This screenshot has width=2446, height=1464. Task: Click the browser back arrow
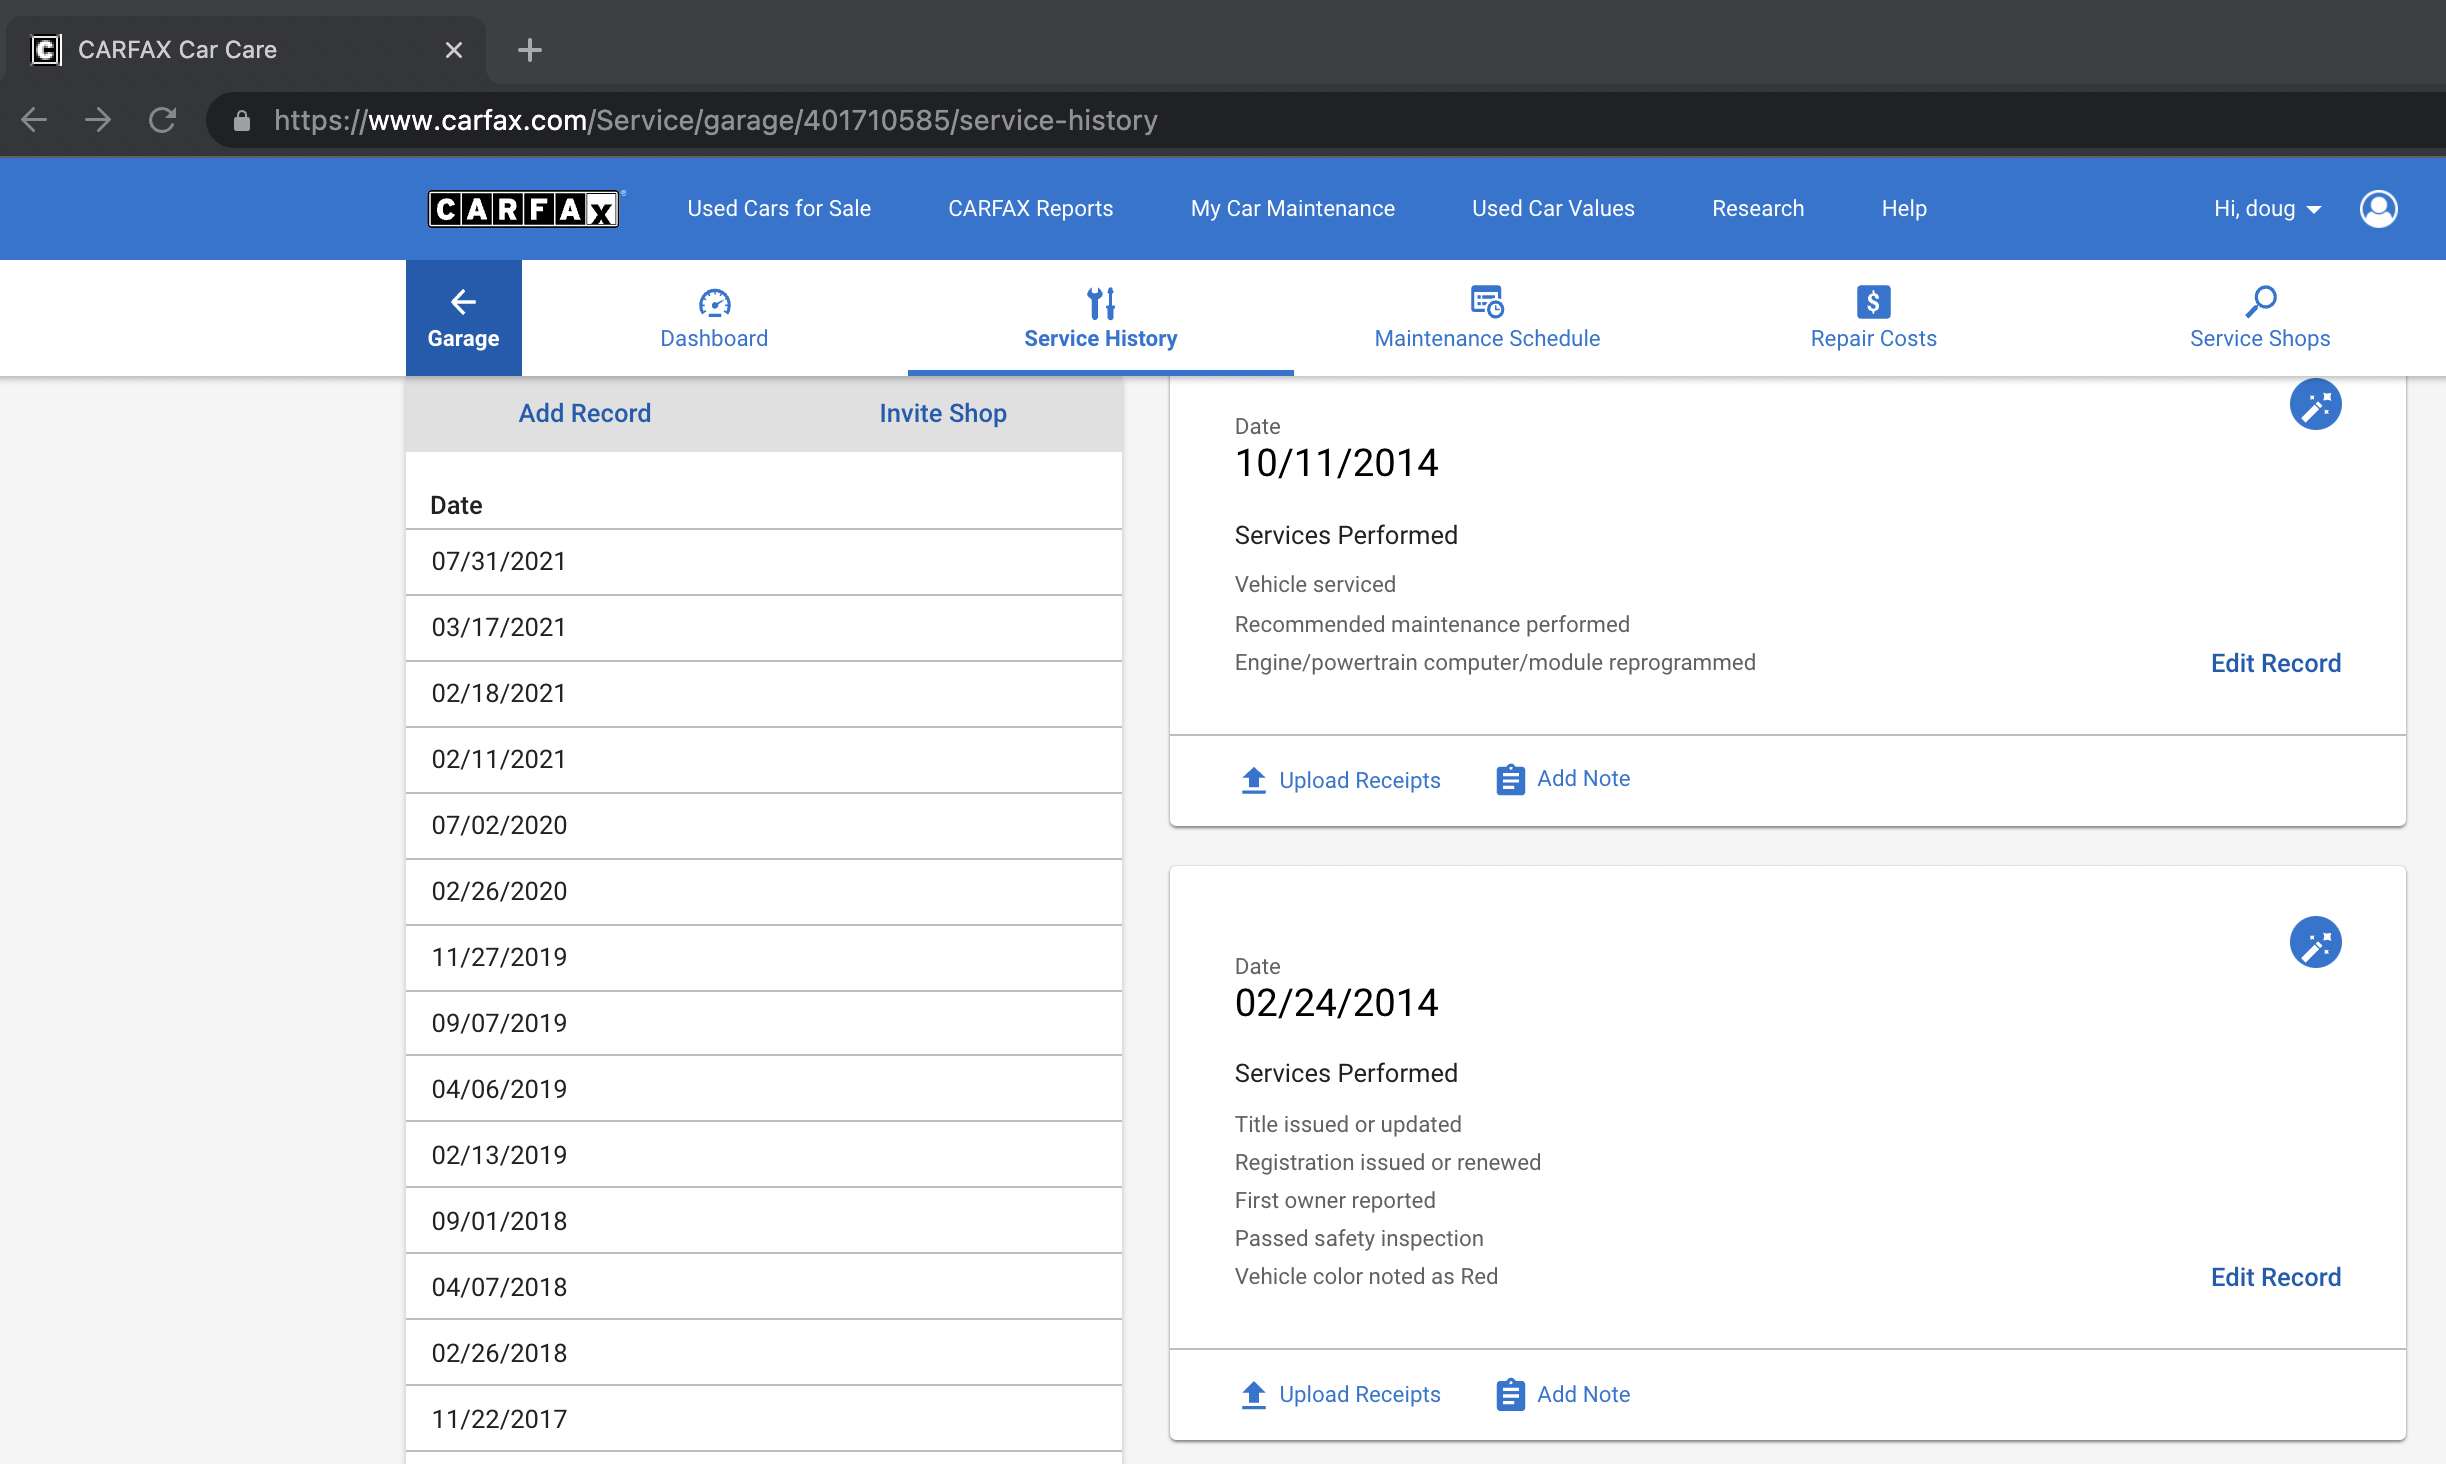click(x=34, y=120)
